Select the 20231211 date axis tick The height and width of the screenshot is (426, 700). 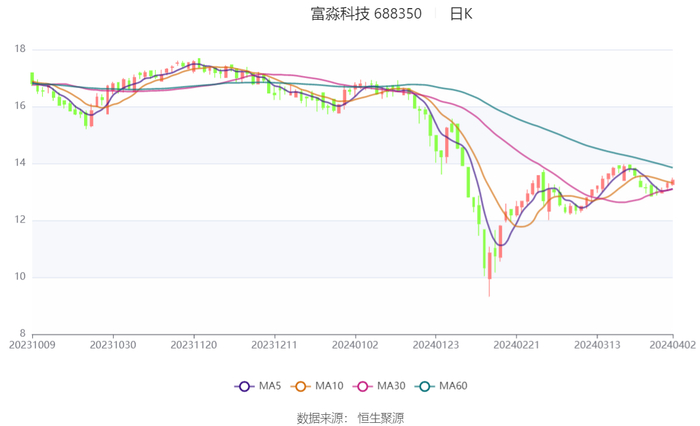(x=274, y=344)
